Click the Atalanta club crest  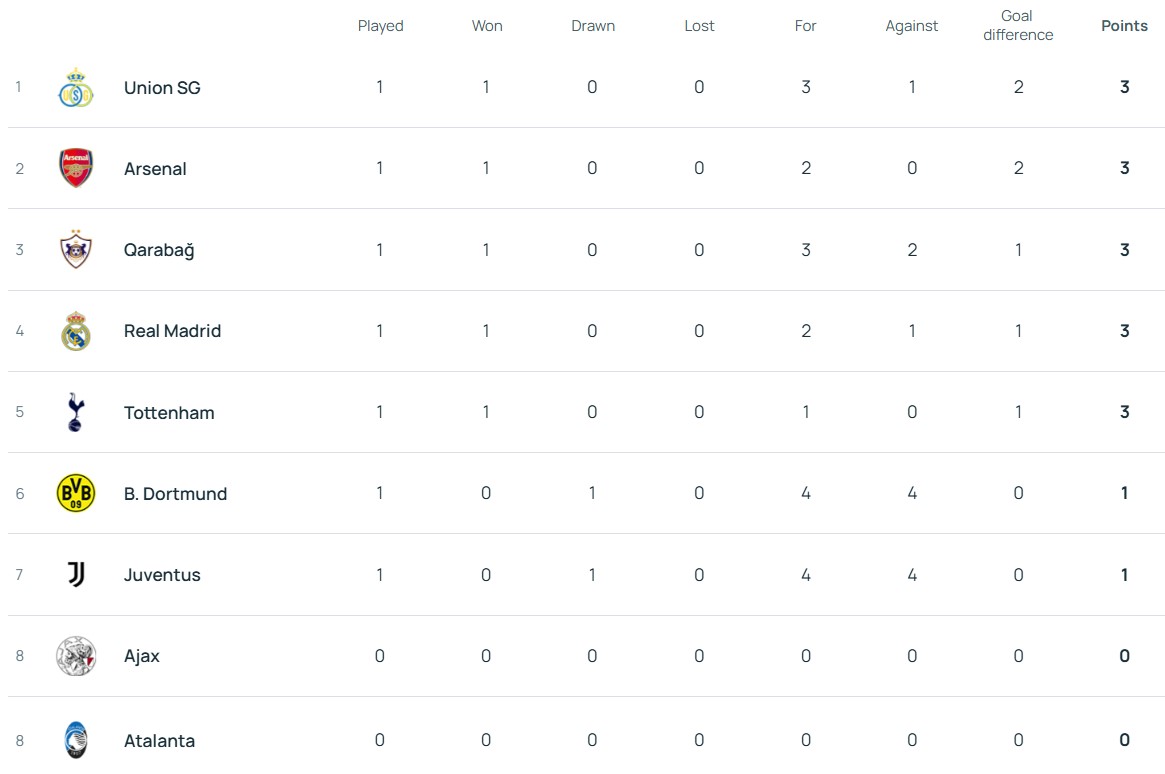pyautogui.click(x=76, y=739)
